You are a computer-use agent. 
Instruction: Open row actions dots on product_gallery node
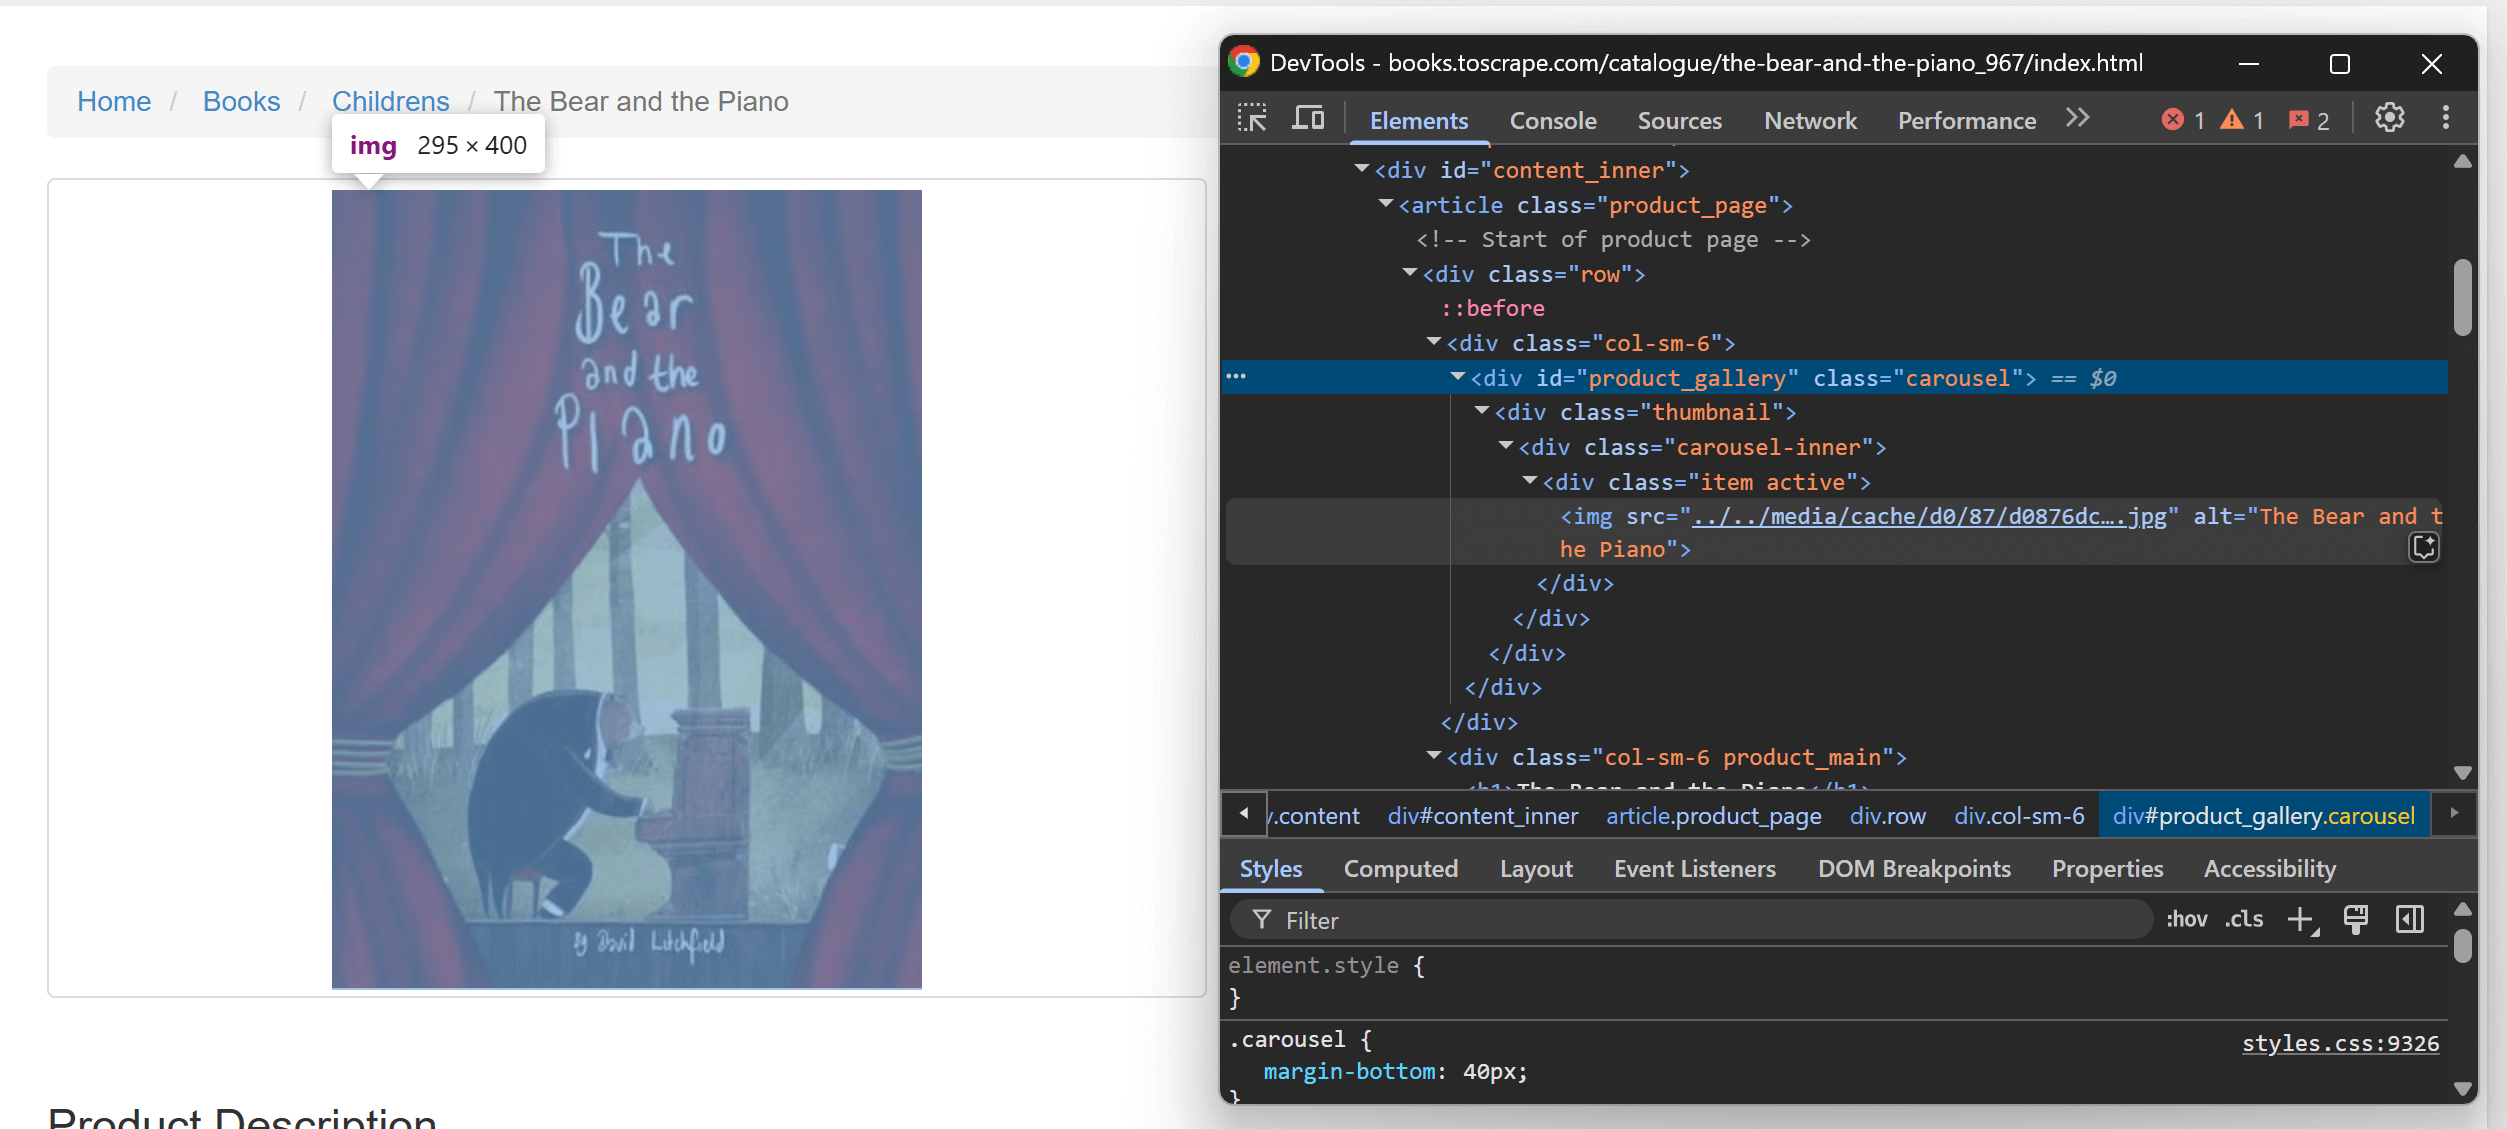(1236, 377)
